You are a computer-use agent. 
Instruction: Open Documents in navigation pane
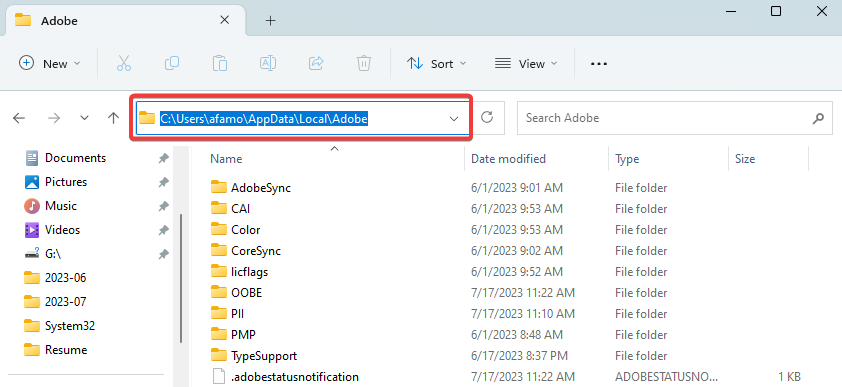click(x=76, y=158)
